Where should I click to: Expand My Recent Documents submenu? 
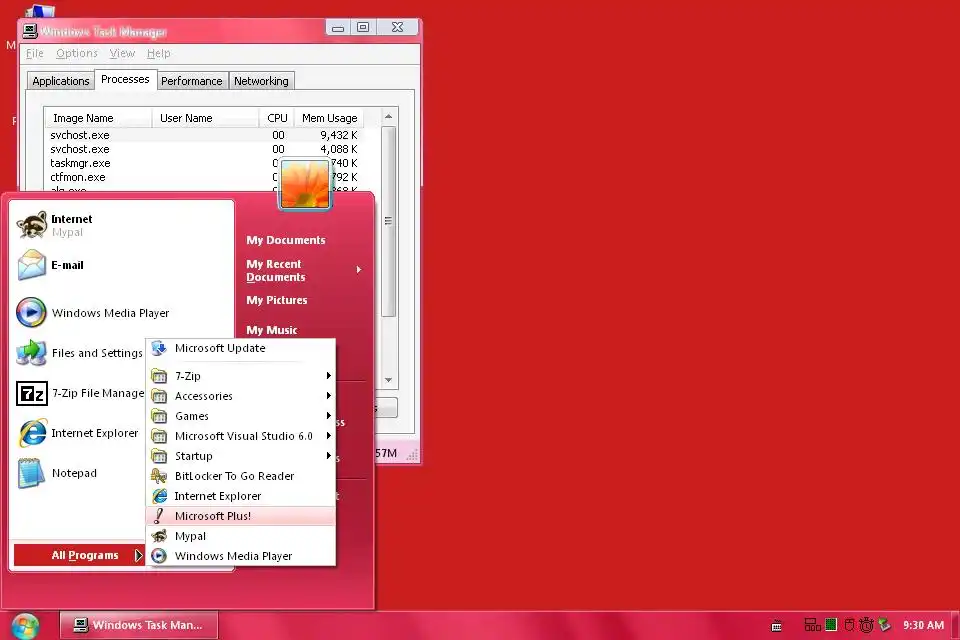tap(304, 270)
